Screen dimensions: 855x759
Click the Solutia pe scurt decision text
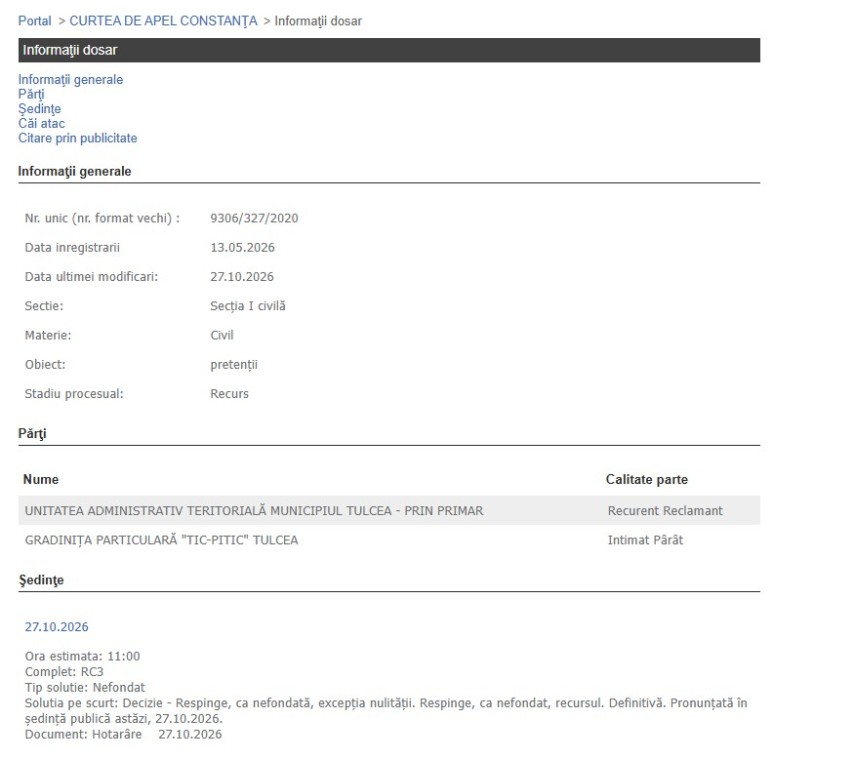pos(386,711)
